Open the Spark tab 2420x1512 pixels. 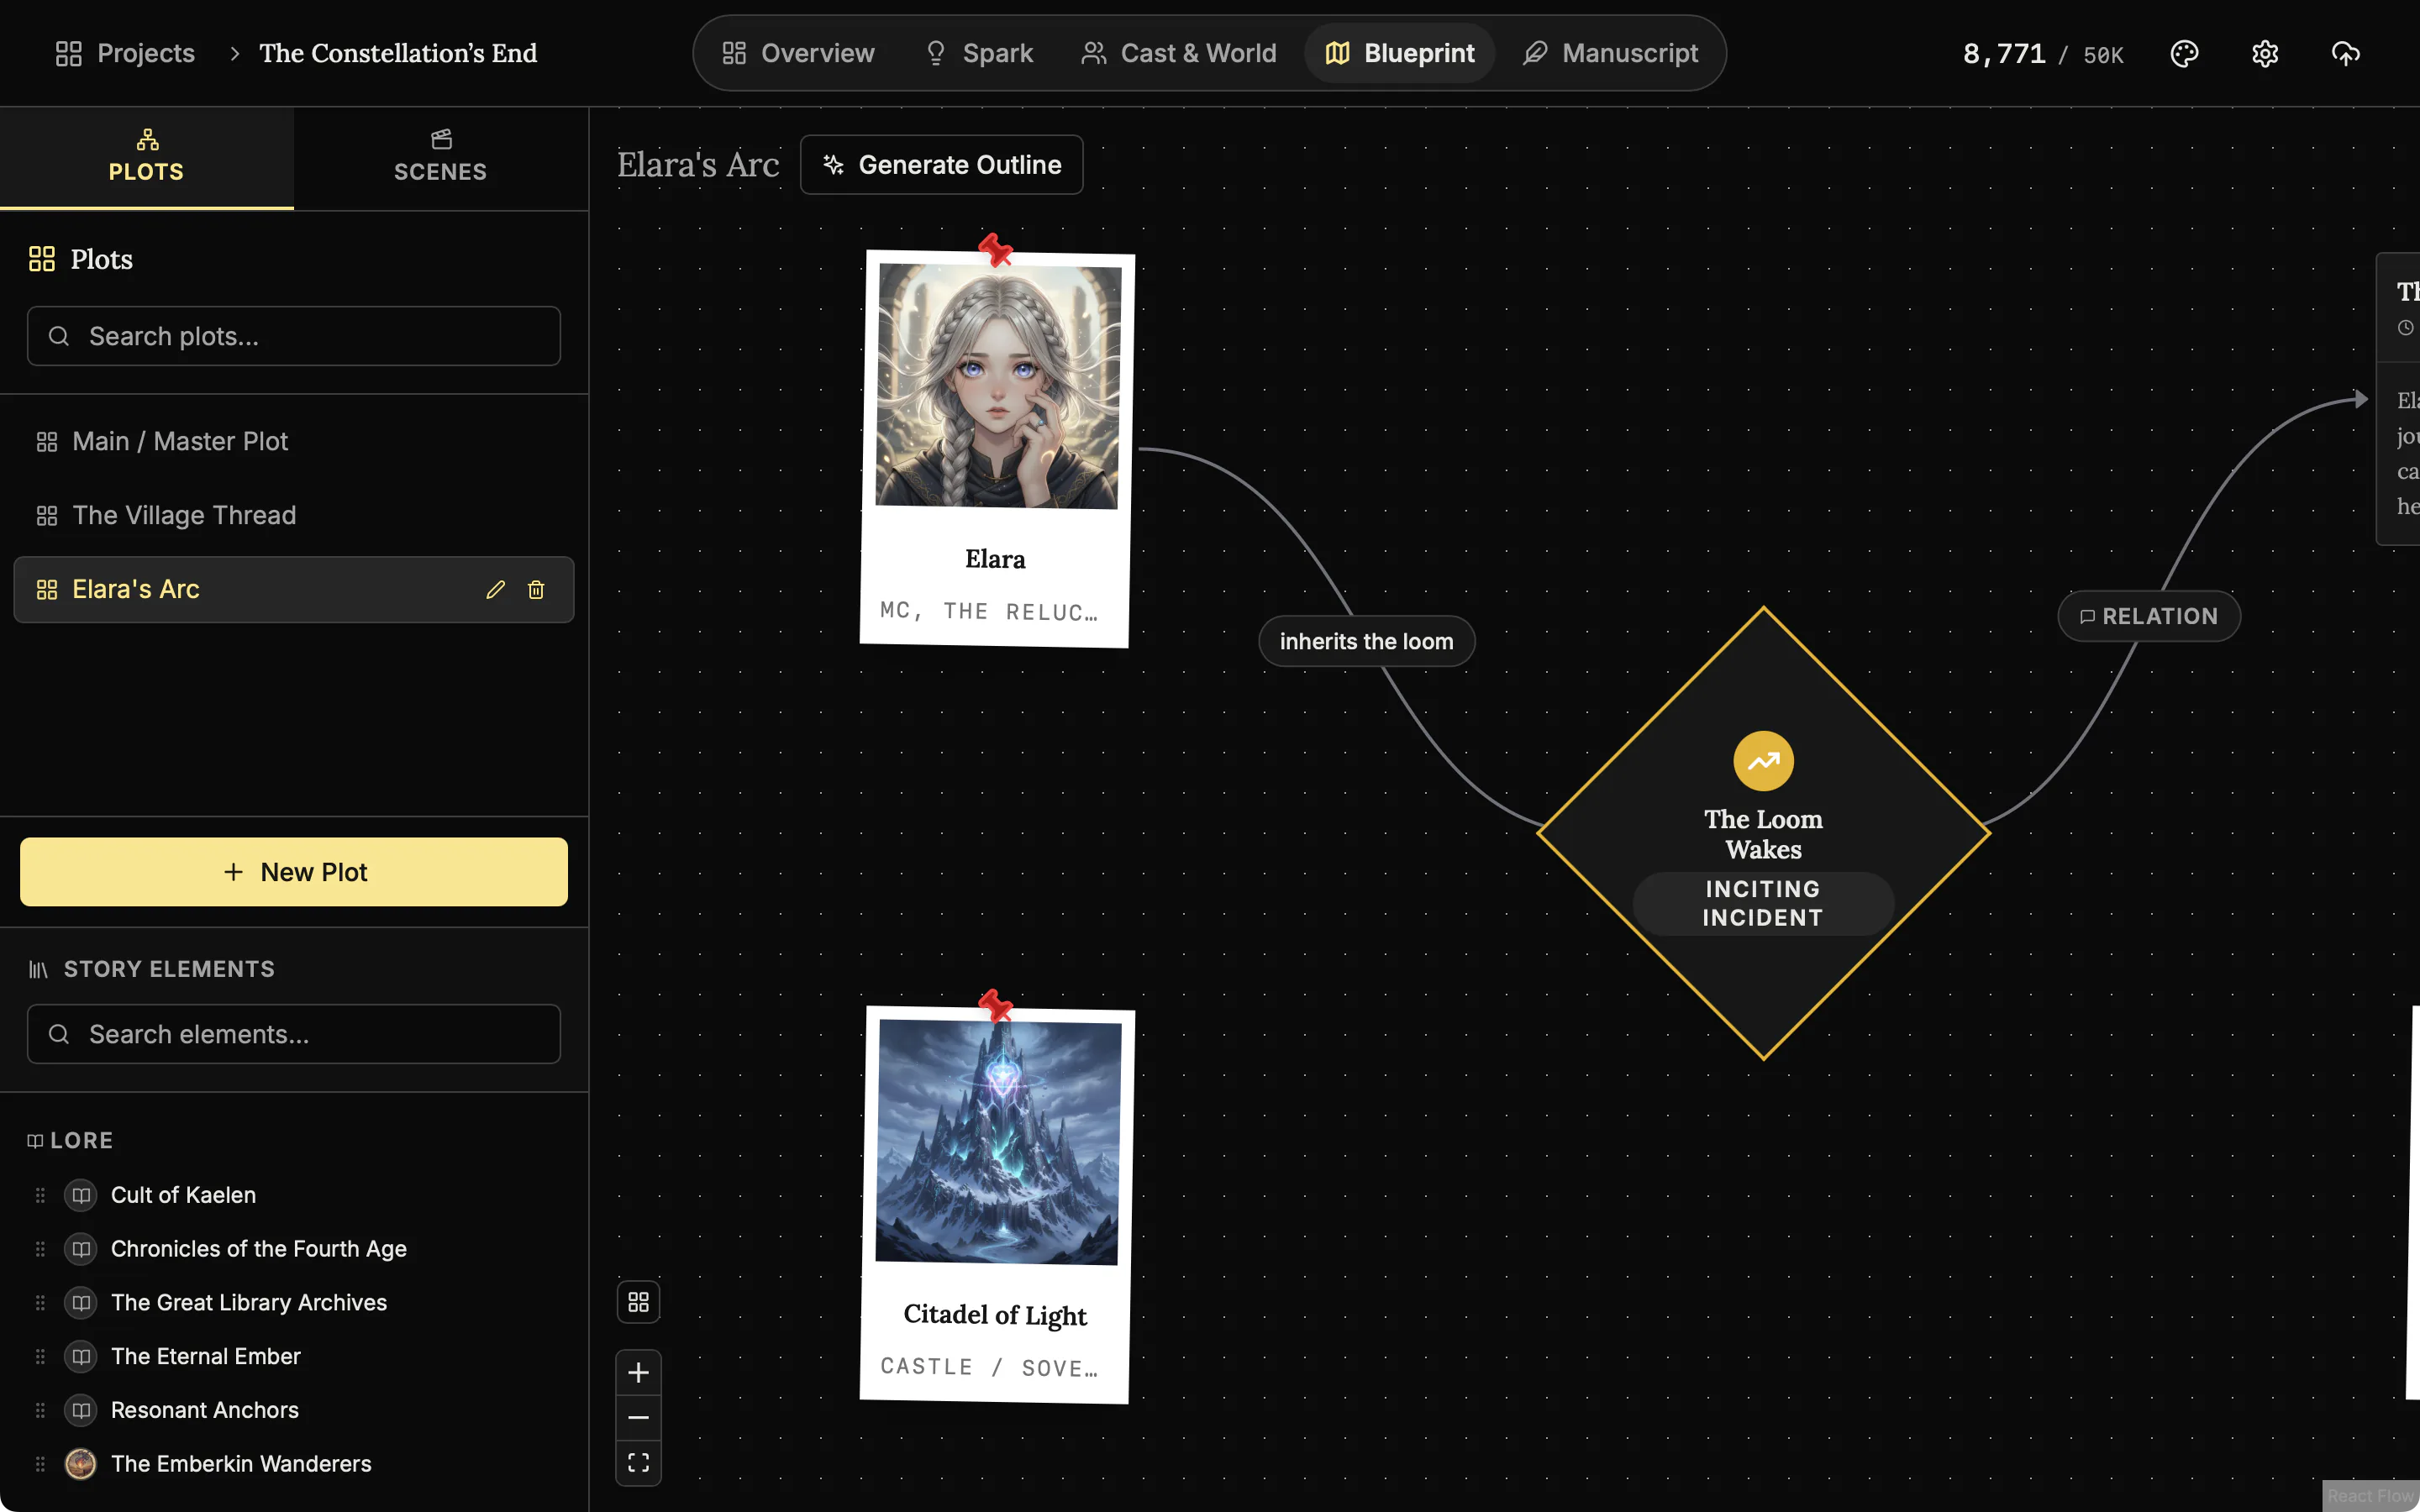[x=979, y=53]
